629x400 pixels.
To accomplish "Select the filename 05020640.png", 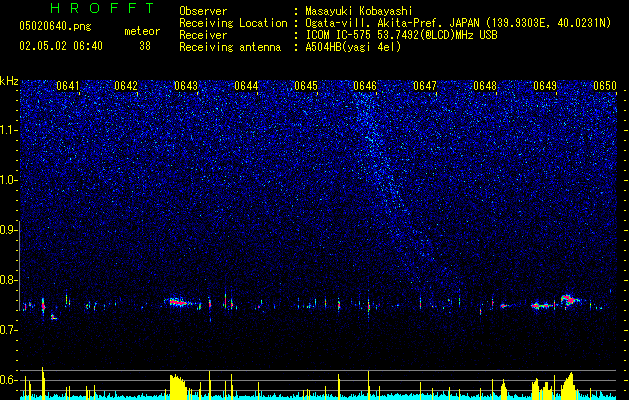I will pyautogui.click(x=55, y=27).
